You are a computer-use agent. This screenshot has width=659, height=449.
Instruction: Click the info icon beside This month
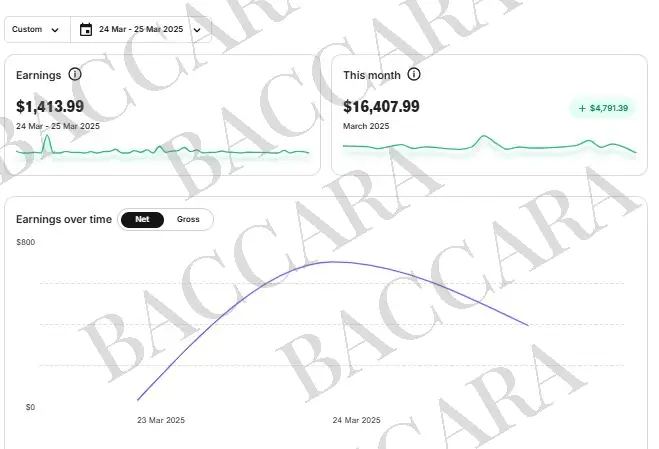tap(414, 75)
